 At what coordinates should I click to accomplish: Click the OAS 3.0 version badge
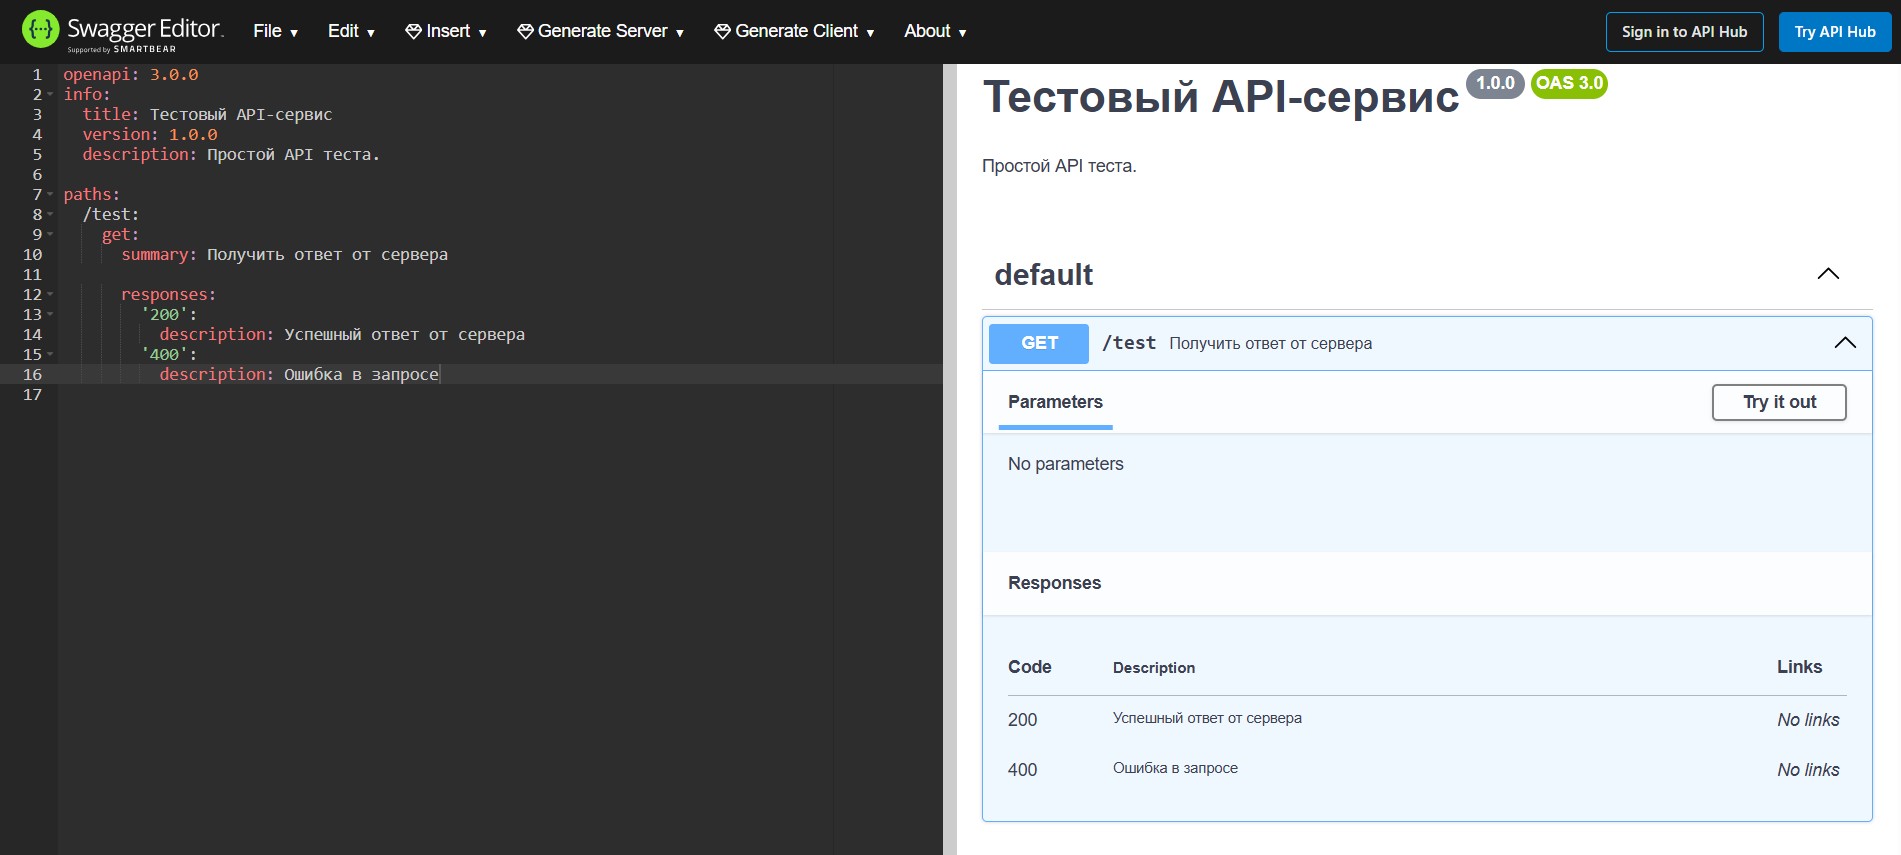pyautogui.click(x=1569, y=84)
